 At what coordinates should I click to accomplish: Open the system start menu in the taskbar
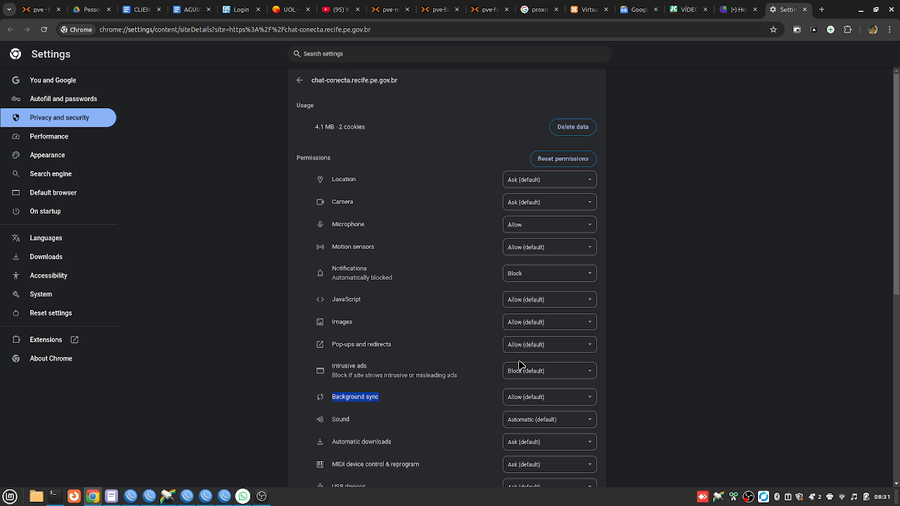click(x=10, y=496)
